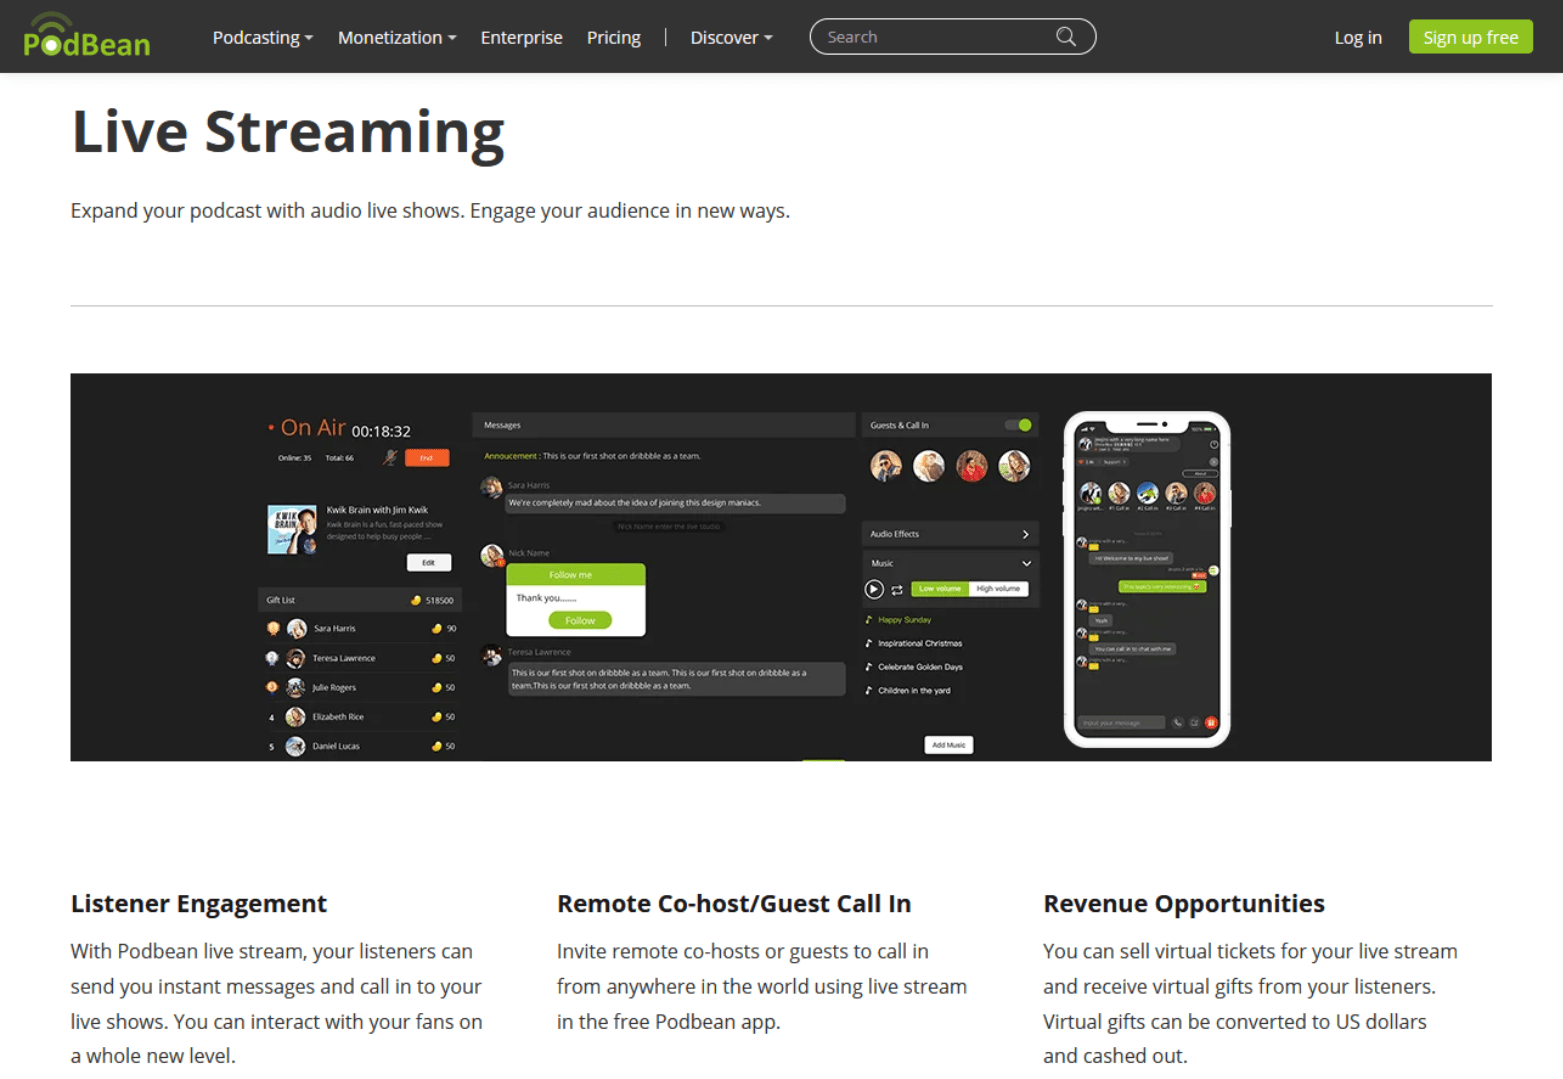Viewport: 1563px width, 1079px height.
Task: Select the Live Streaming page heading
Action: point(288,131)
